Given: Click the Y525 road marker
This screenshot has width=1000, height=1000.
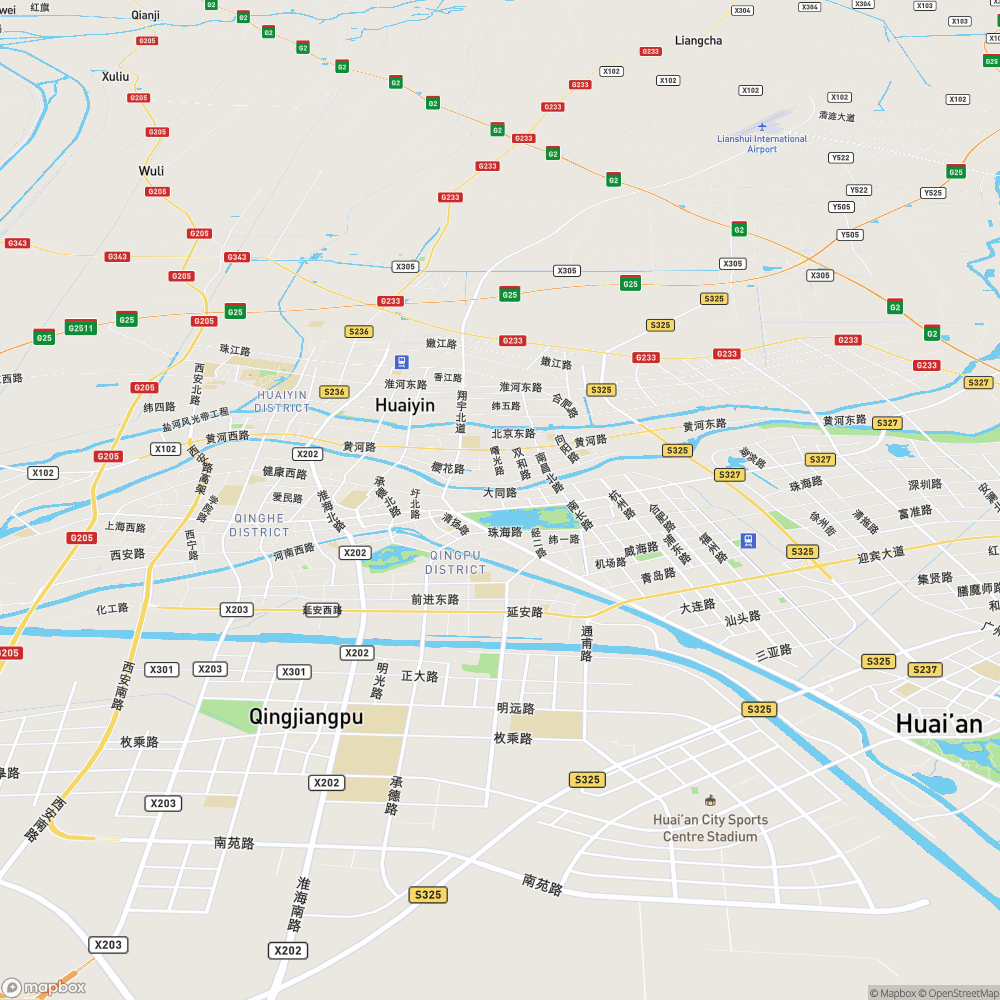Looking at the screenshot, I should 932,193.
